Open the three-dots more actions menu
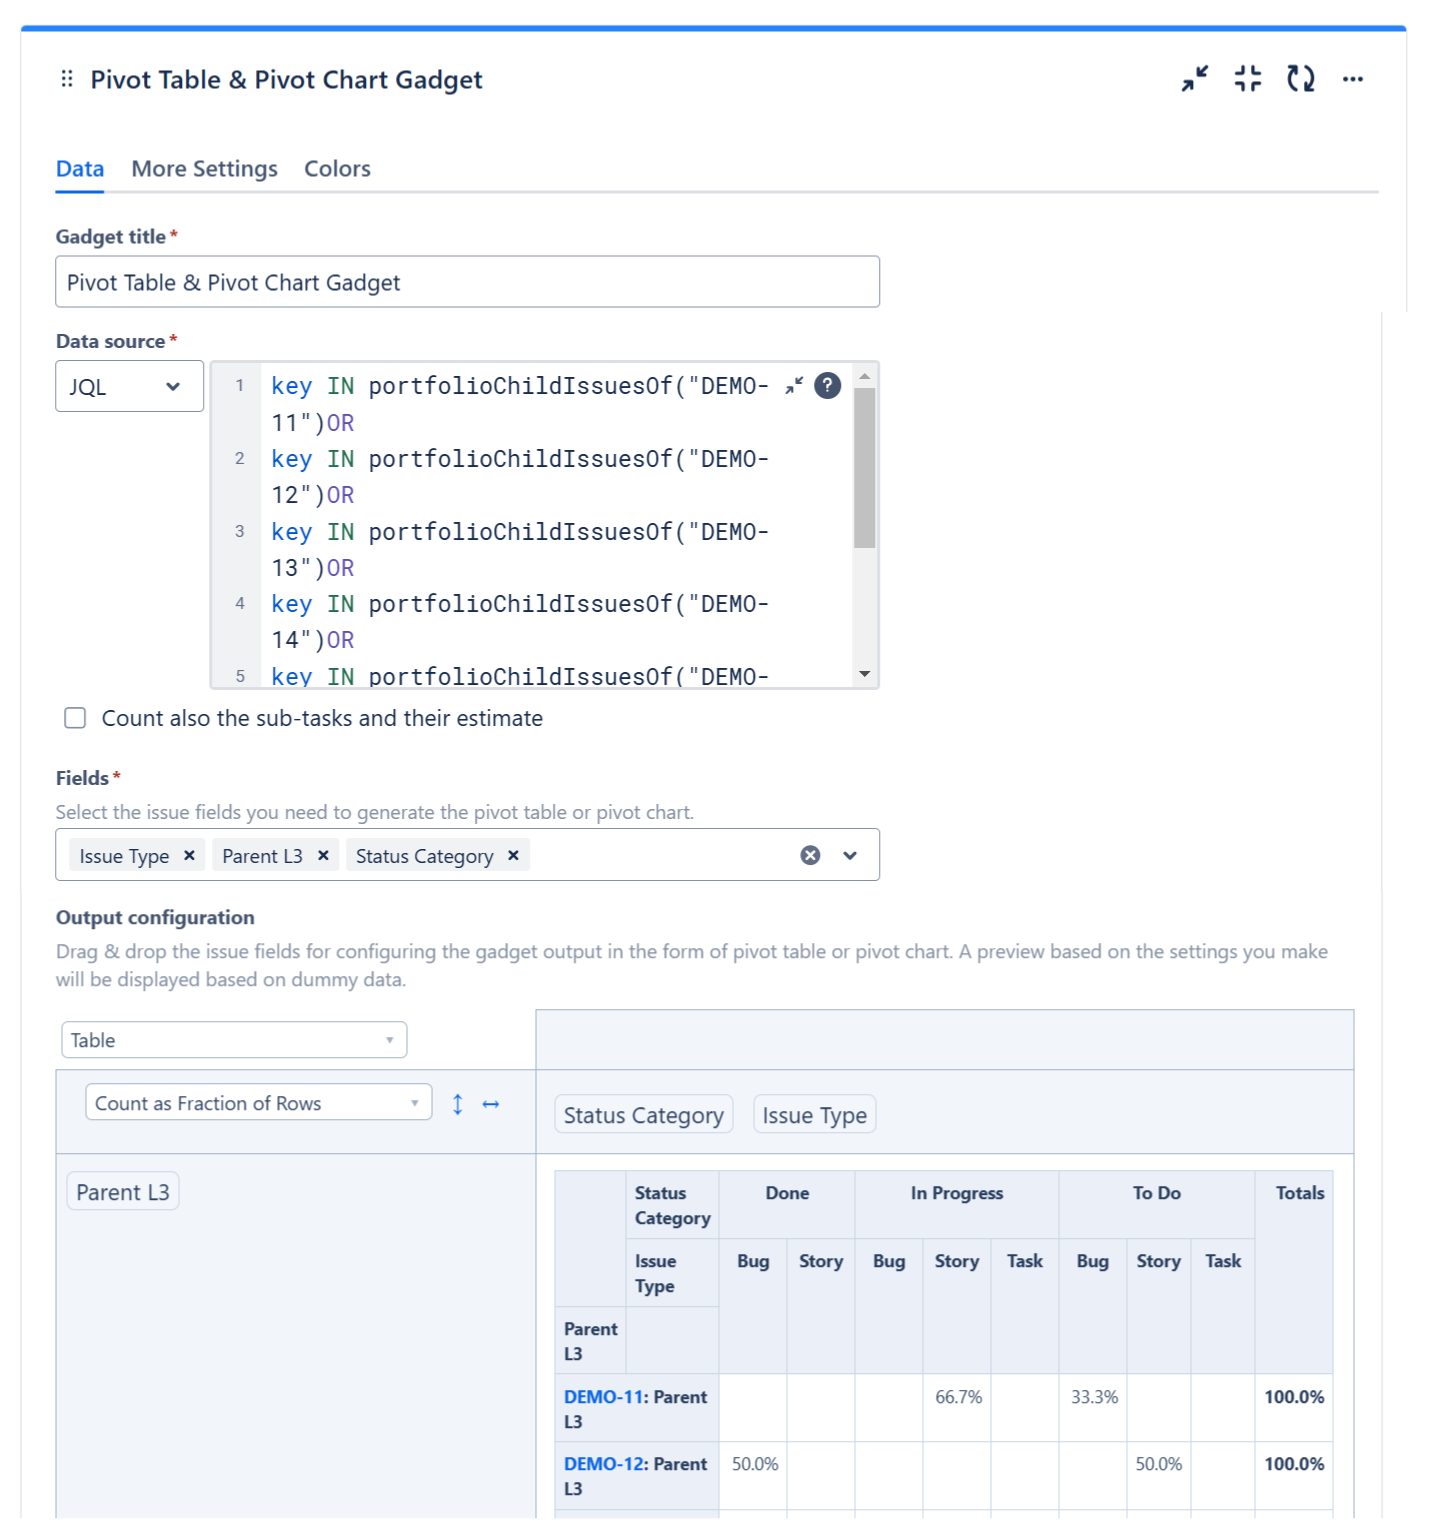 [x=1352, y=79]
